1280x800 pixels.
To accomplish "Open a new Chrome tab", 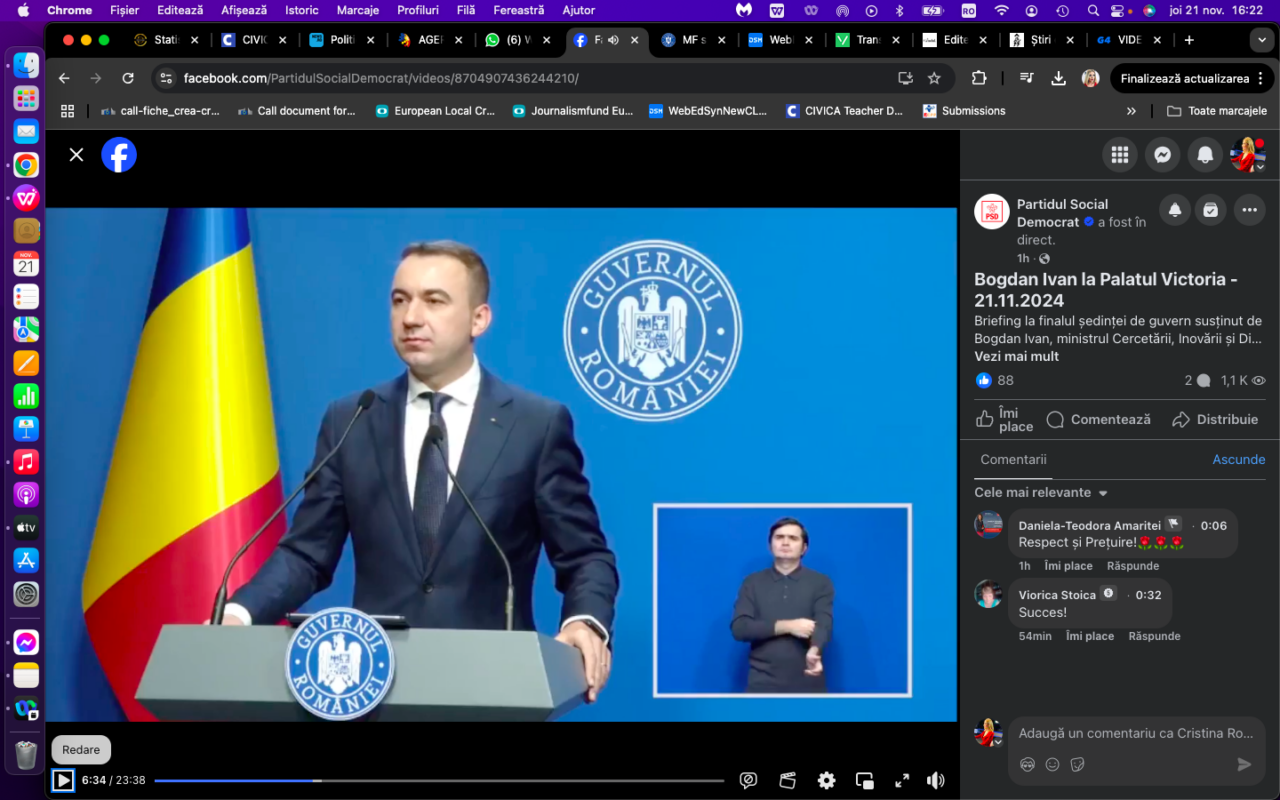I will (1189, 40).
